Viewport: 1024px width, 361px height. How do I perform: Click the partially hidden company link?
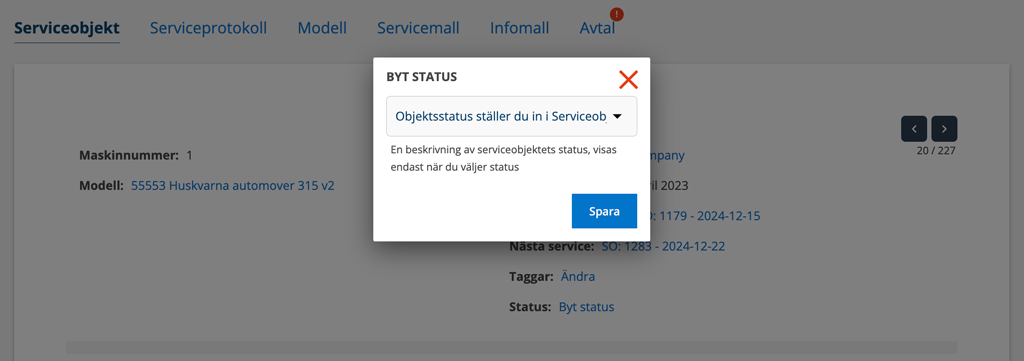tap(667, 155)
